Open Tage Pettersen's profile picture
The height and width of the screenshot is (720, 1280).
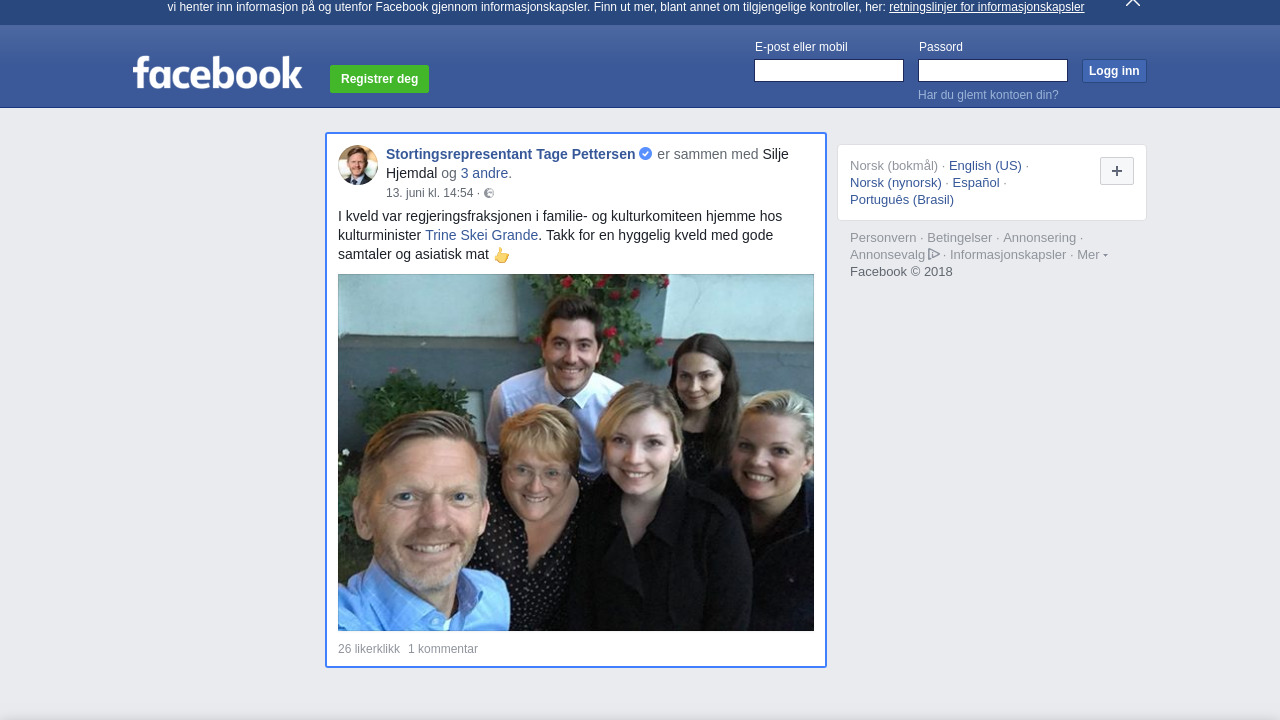(358, 165)
